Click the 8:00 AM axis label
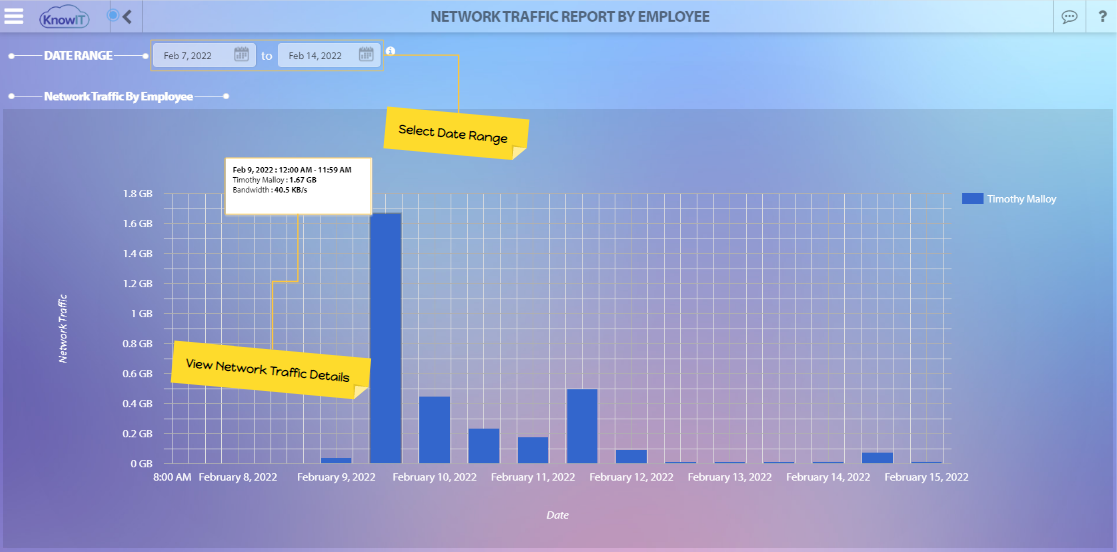Screen dimensions: 1117x552 172,477
